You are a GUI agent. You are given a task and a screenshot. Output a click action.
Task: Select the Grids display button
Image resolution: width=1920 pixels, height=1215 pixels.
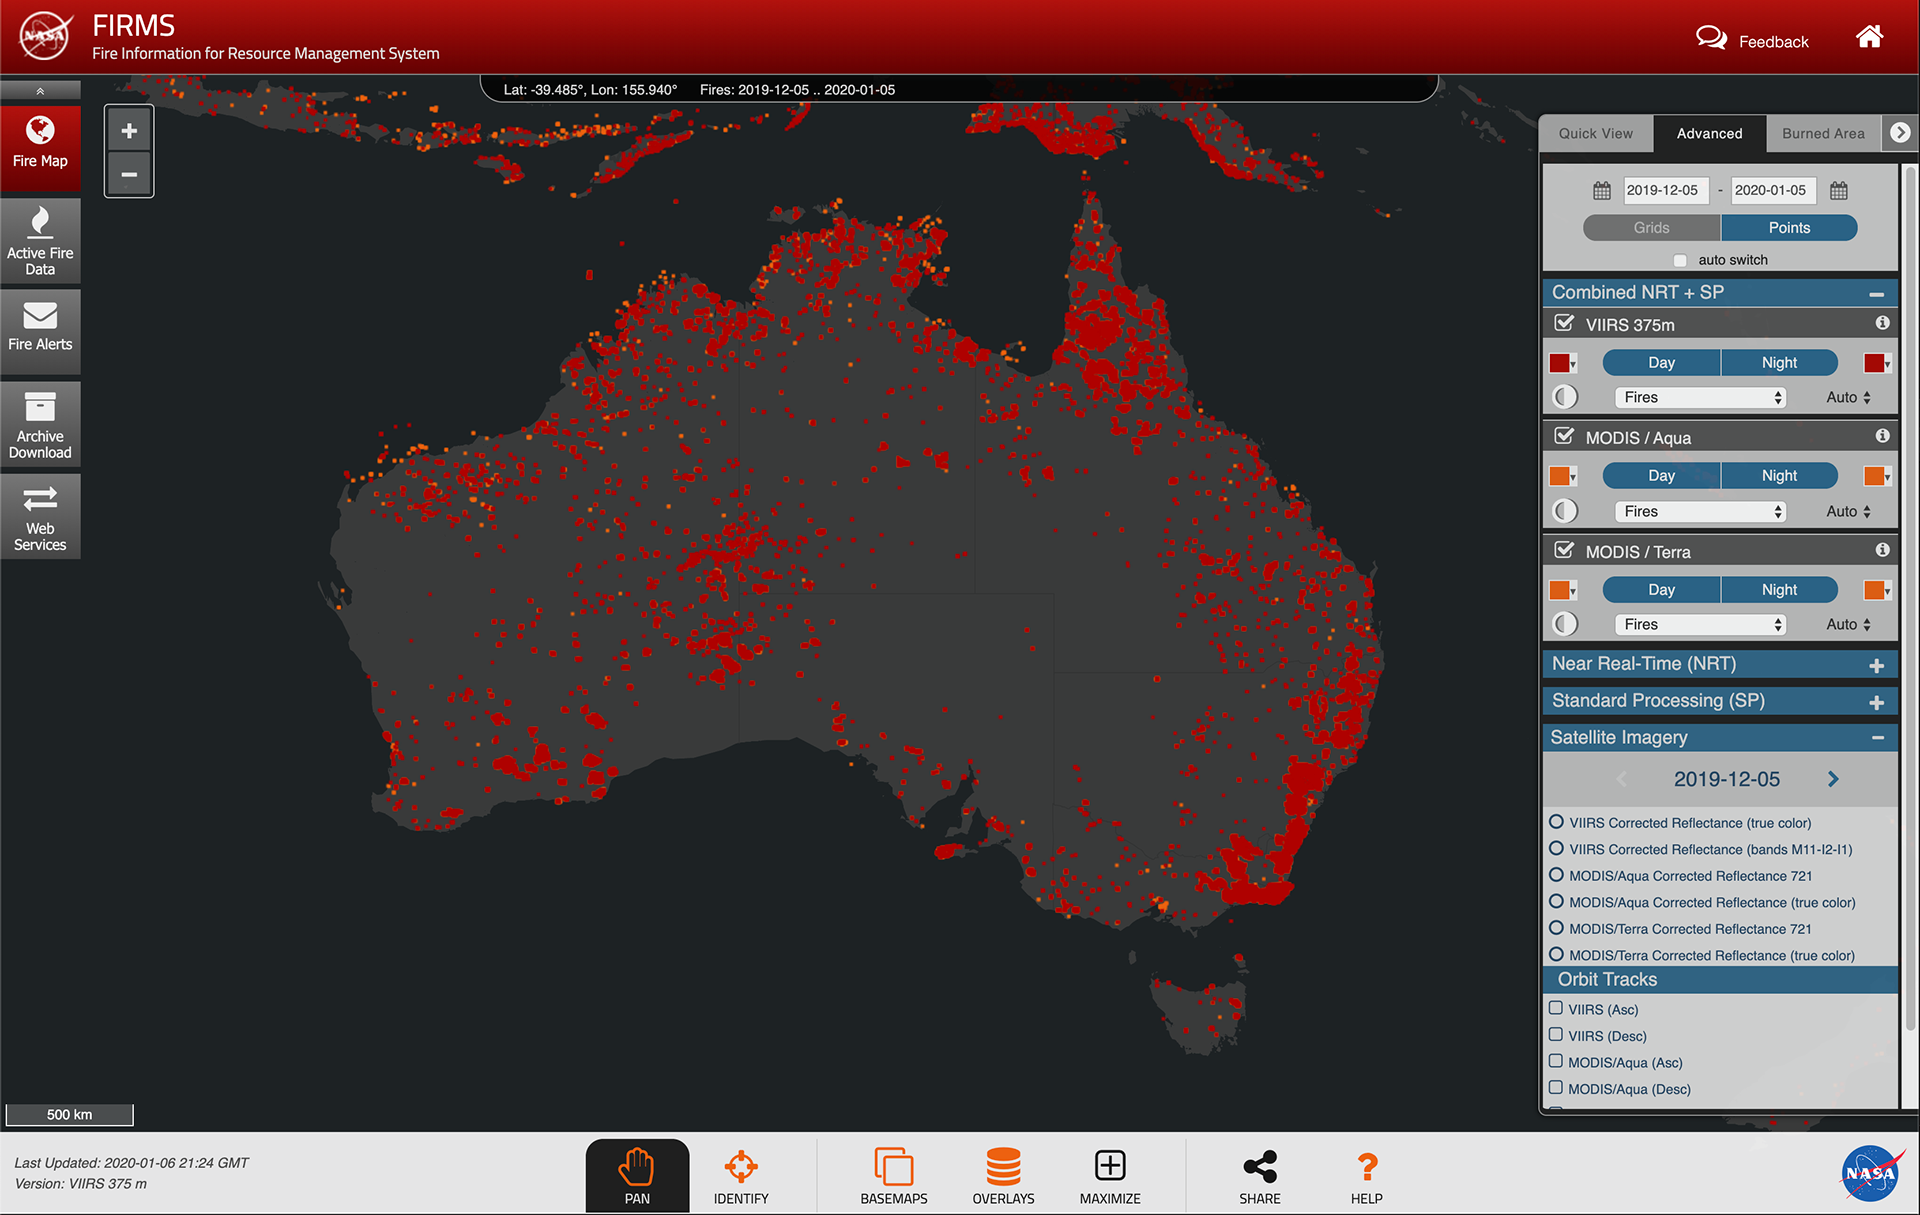tap(1651, 228)
